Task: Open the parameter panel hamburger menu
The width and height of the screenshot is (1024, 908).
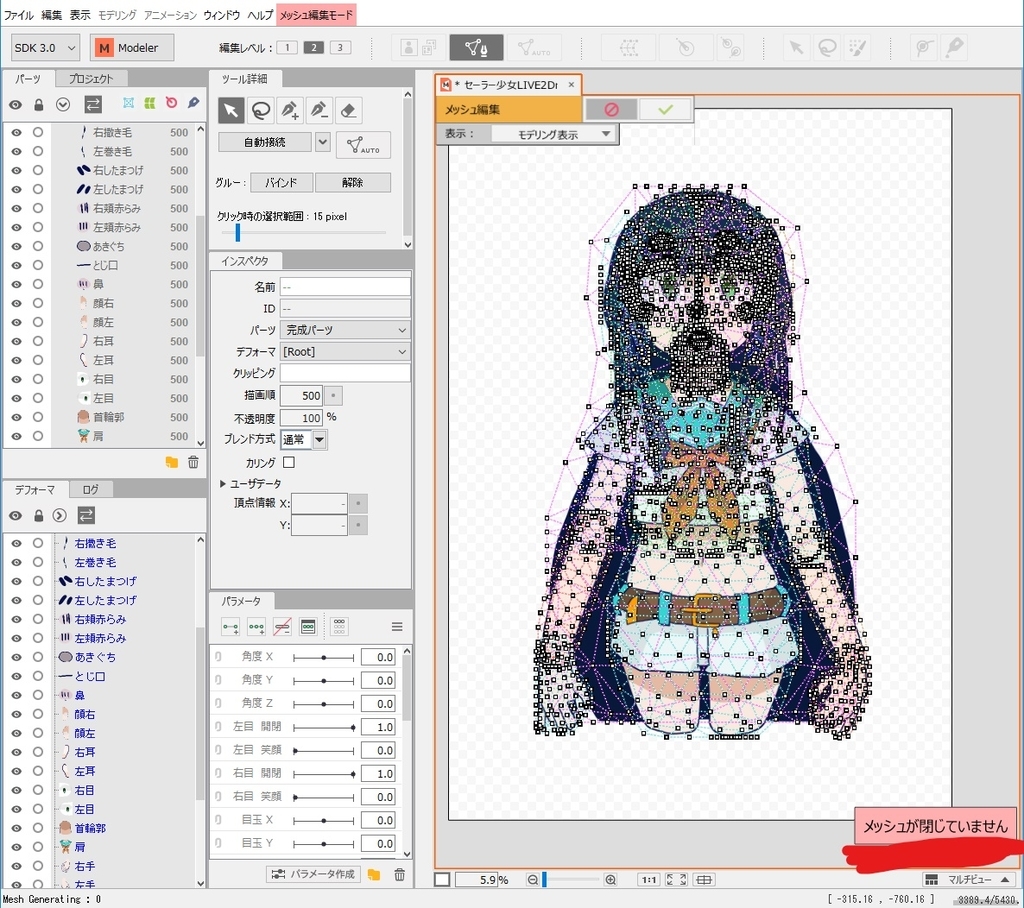Action: pyautogui.click(x=397, y=627)
